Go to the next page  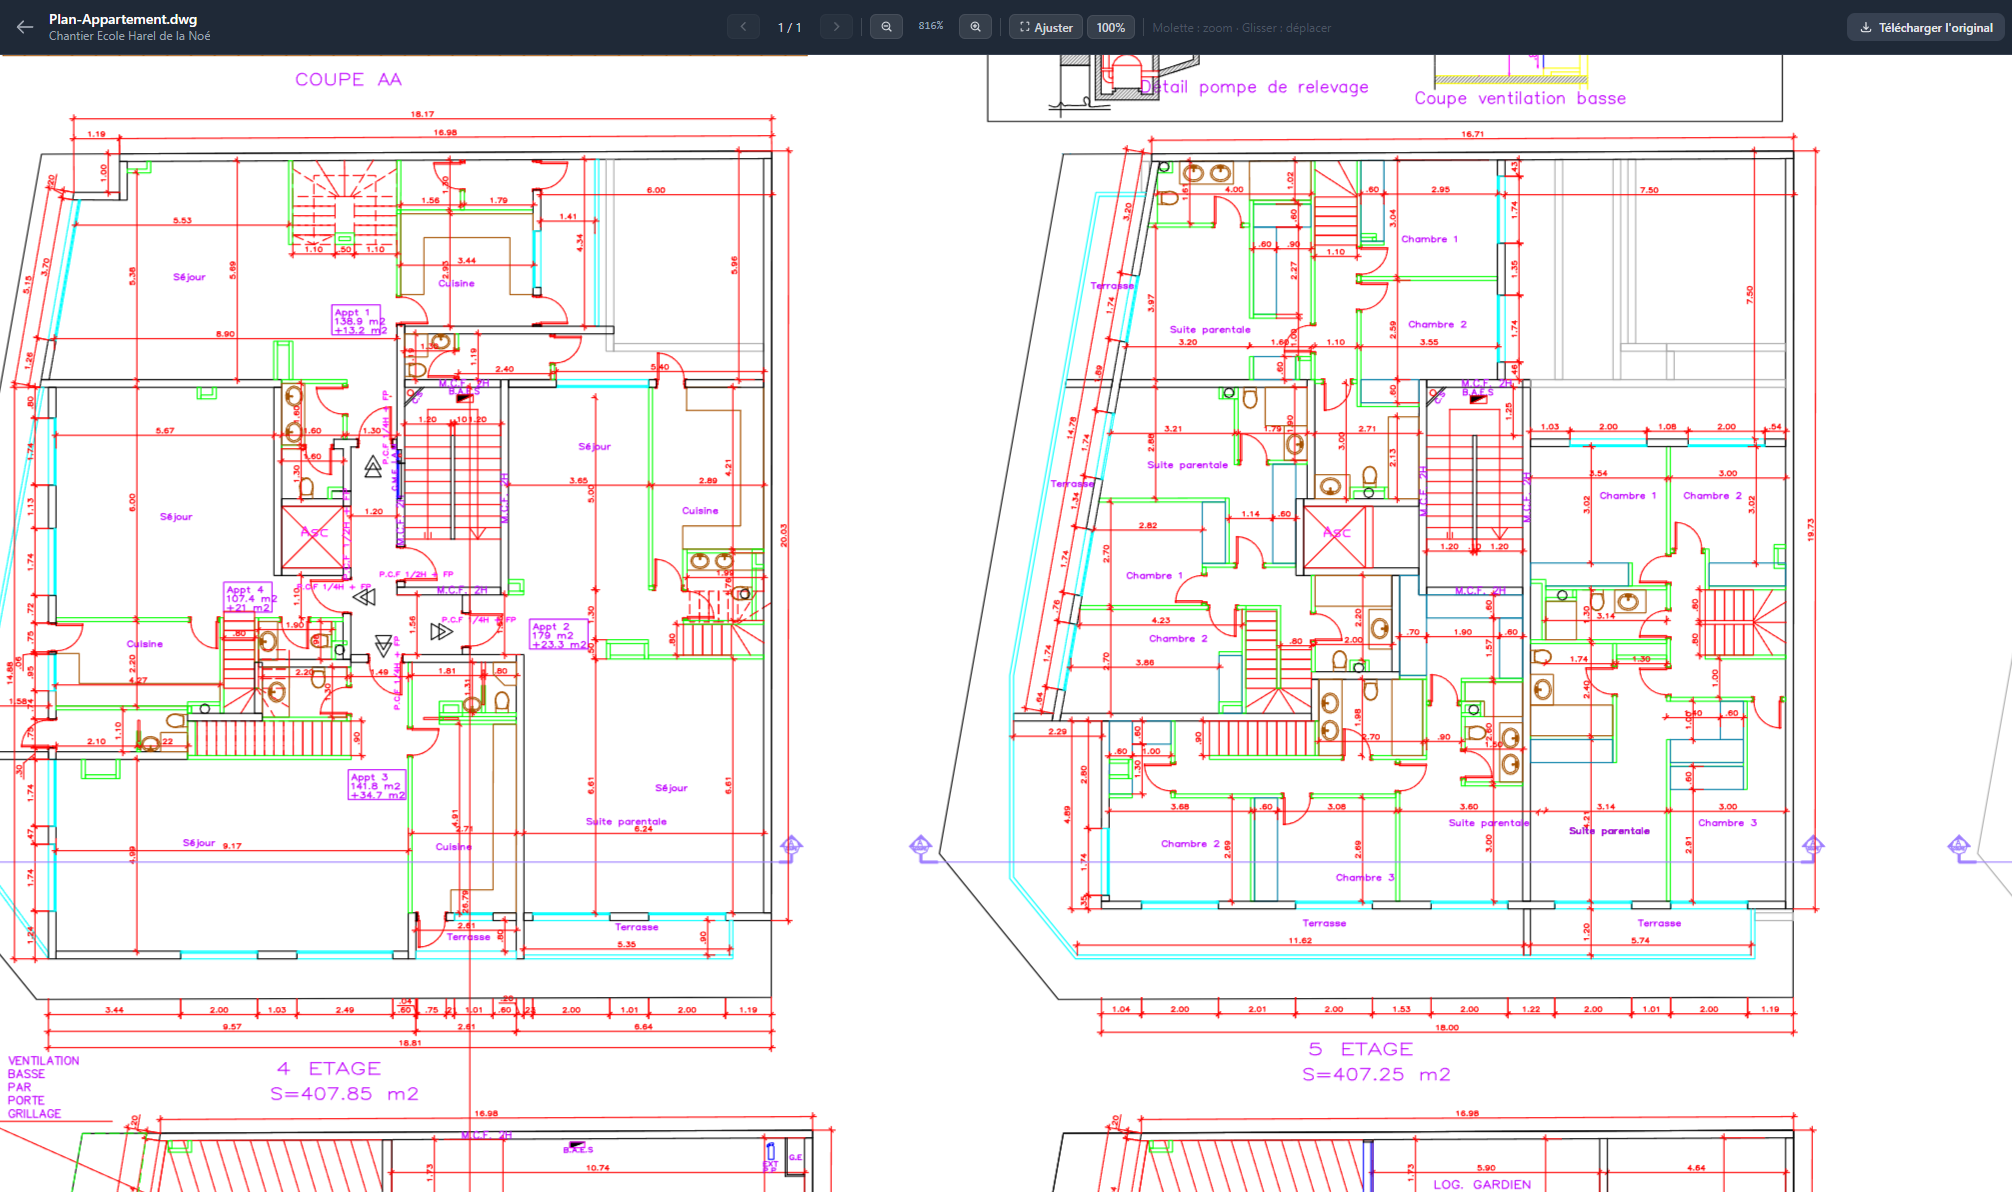click(x=836, y=27)
